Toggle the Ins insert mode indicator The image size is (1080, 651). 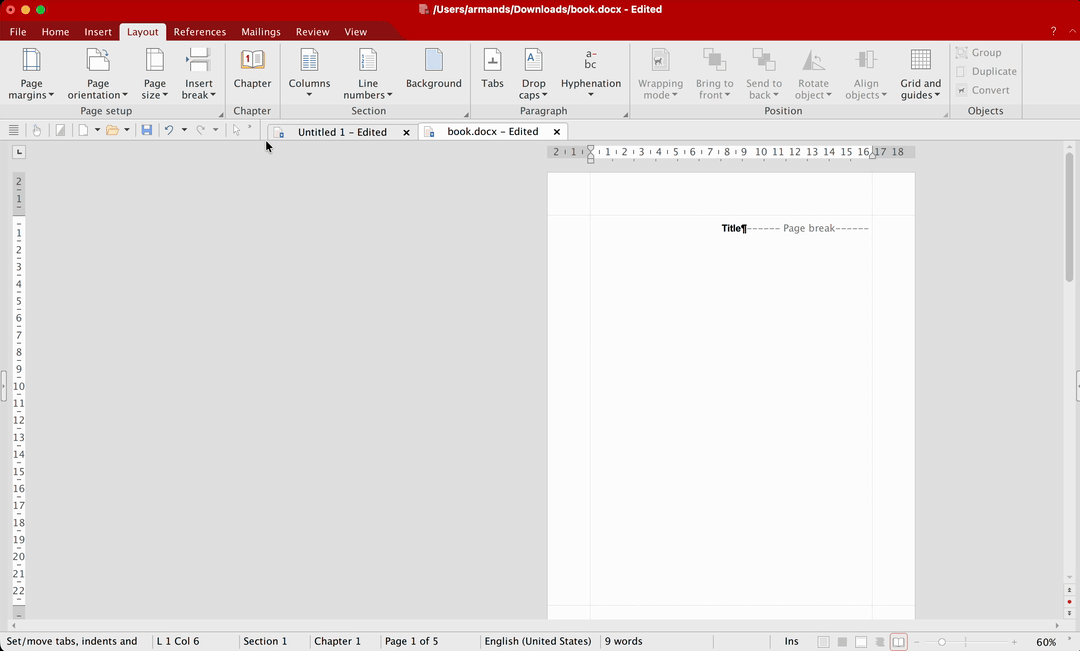(x=791, y=641)
